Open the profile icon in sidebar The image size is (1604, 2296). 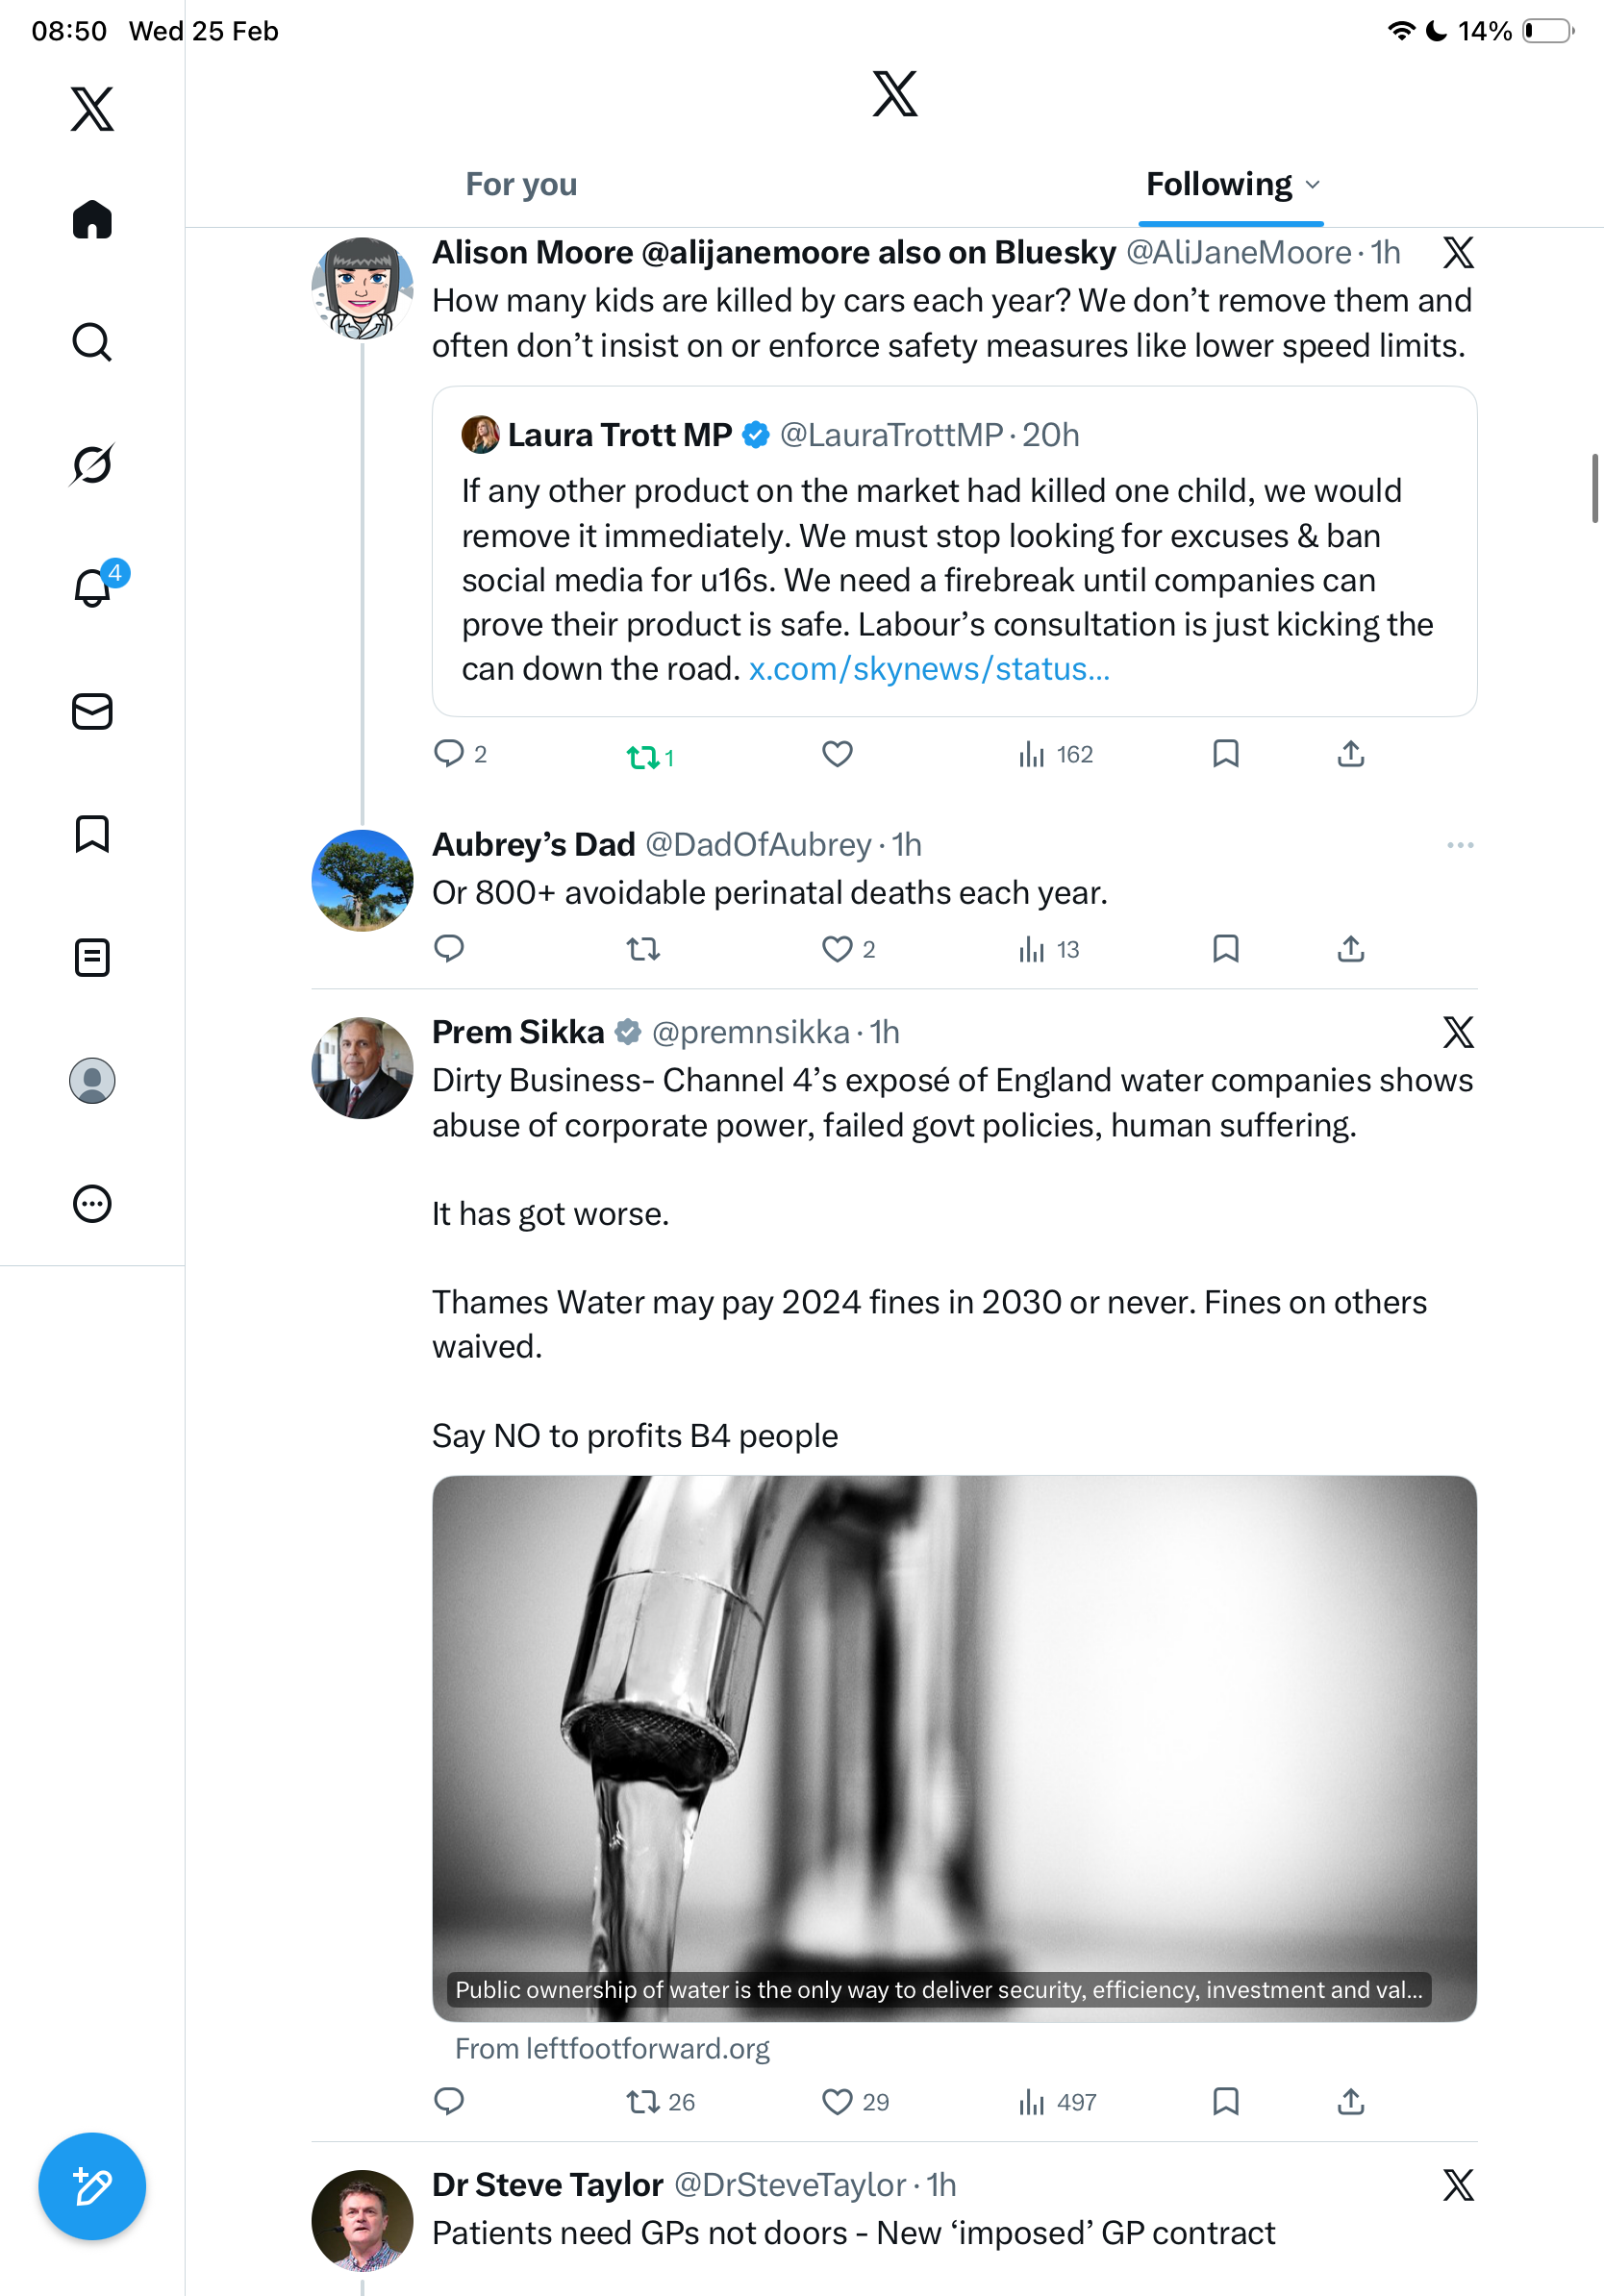[92, 1080]
